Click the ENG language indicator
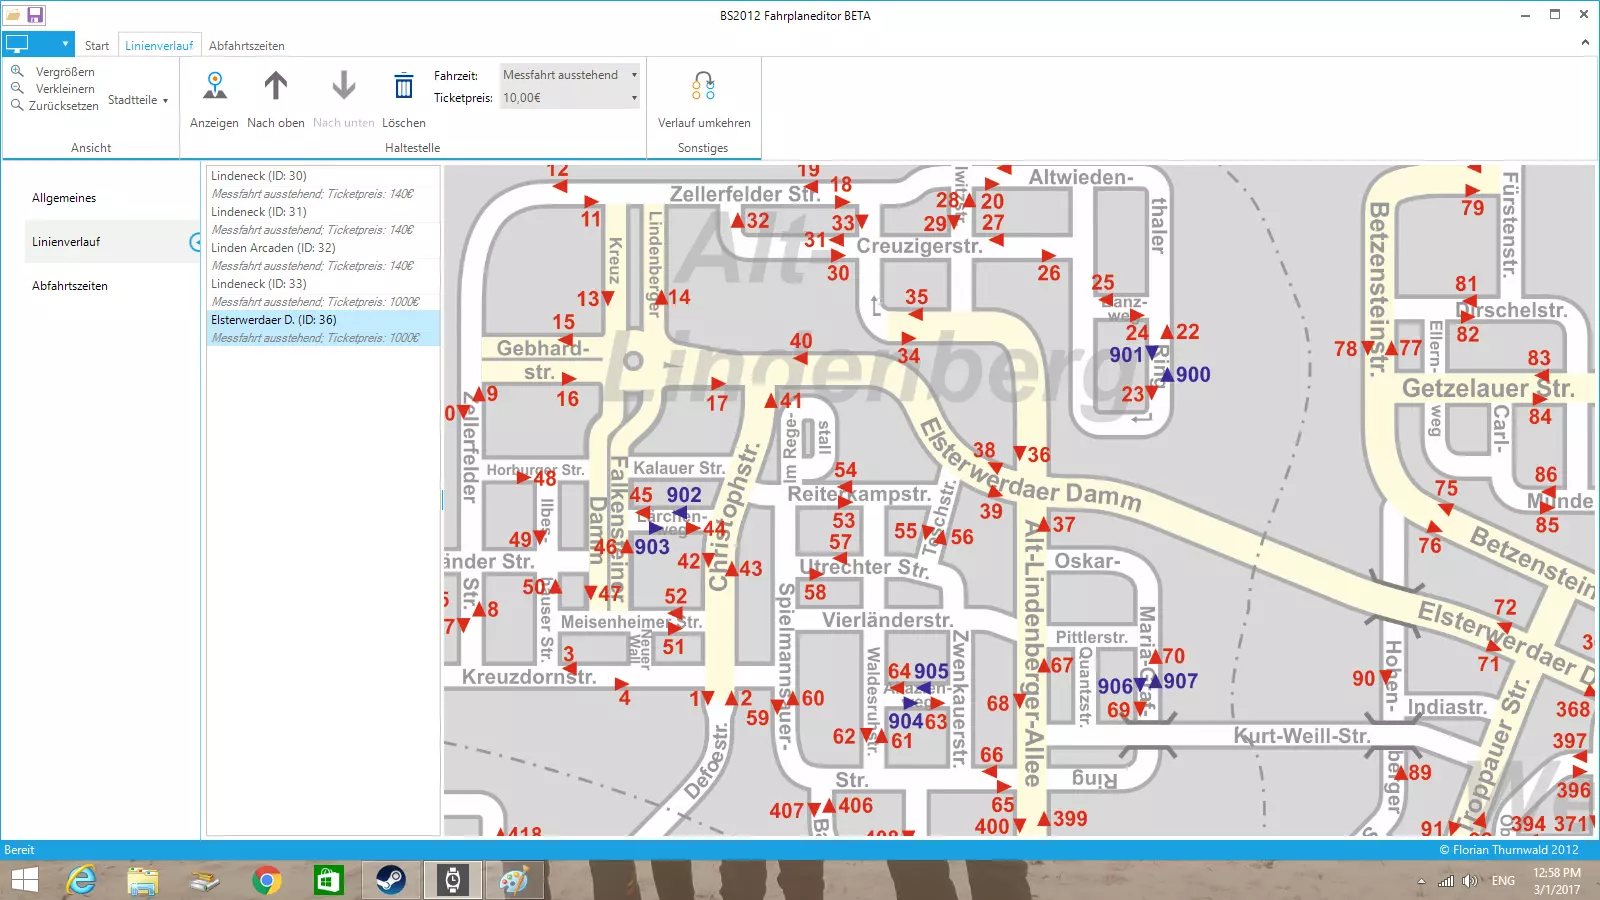Viewport: 1600px width, 900px height. click(x=1503, y=881)
